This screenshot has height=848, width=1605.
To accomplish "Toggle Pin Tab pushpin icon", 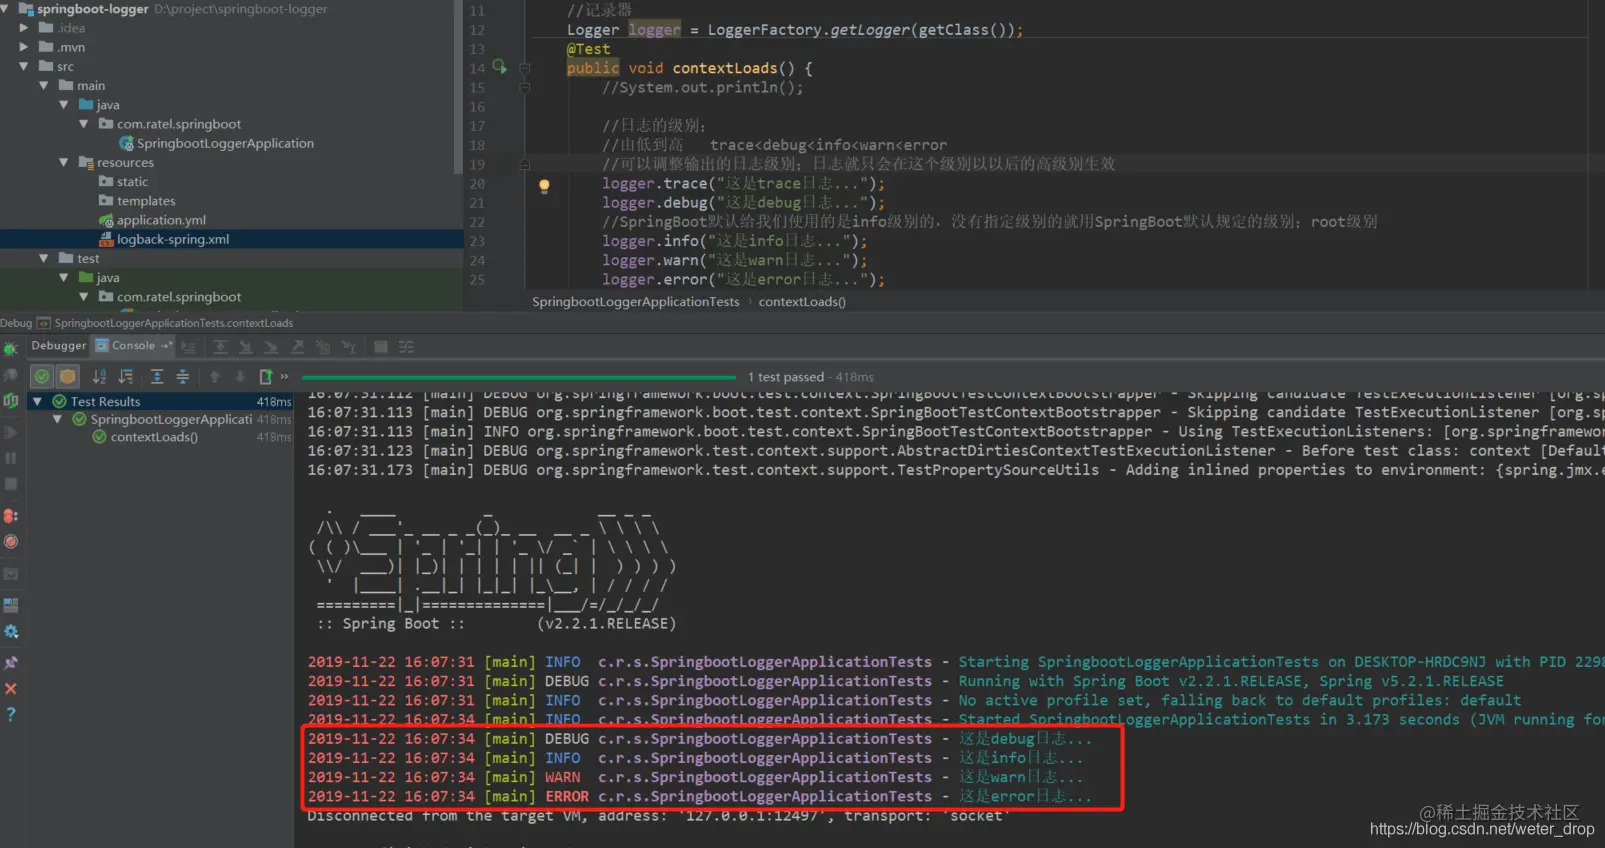I will [11, 662].
